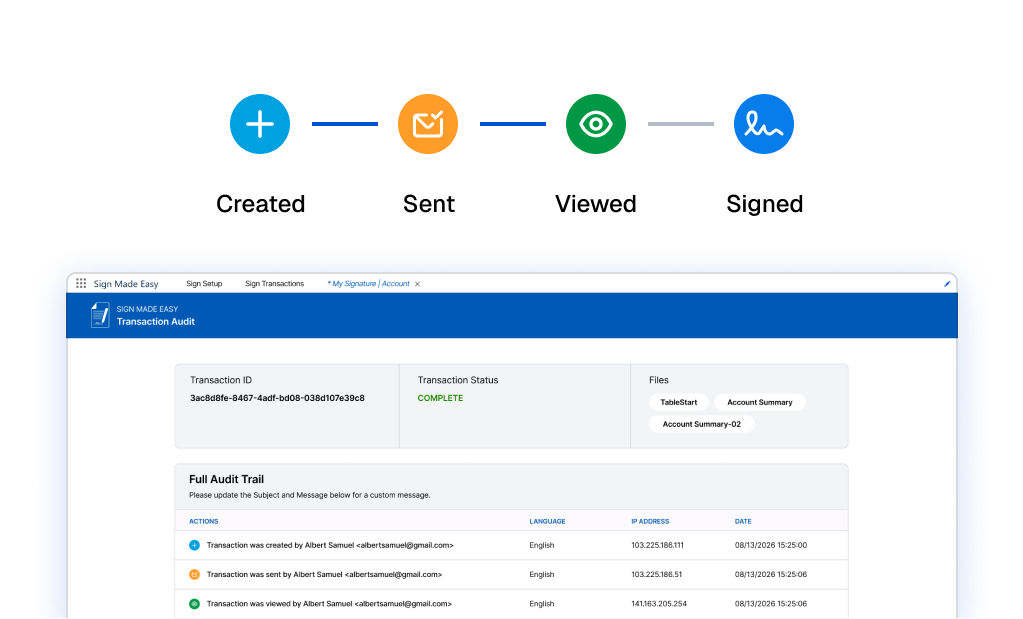Click the orange Sent envelope icon

pos(428,124)
